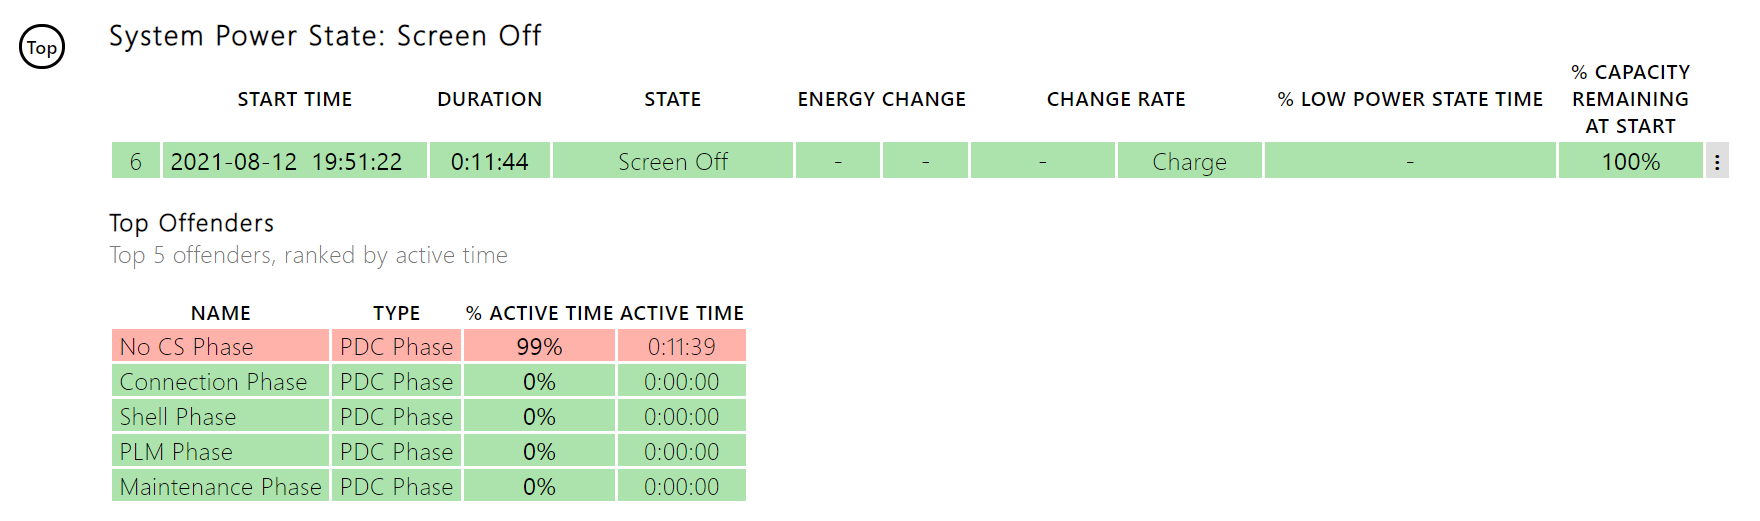Click the red 99% active time cell
The width and height of the screenshot is (1760, 521).
(x=539, y=346)
